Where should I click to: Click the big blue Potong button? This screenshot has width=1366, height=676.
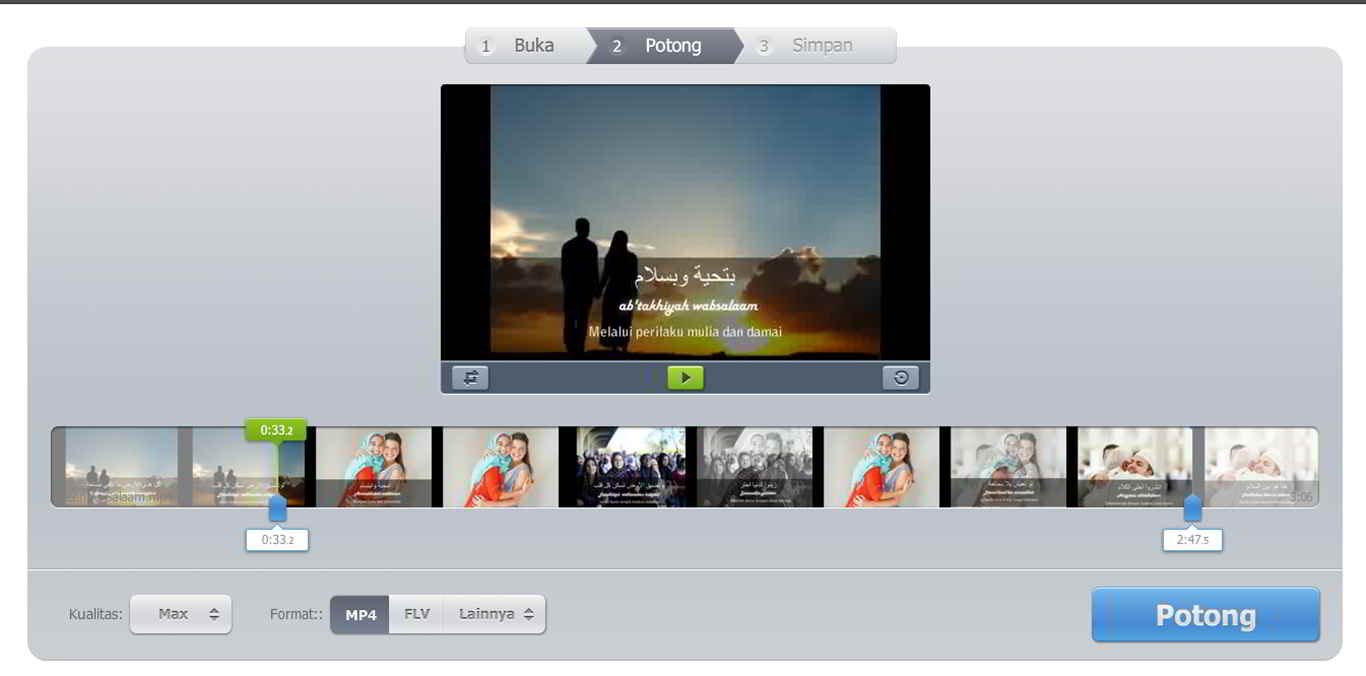[x=1206, y=614]
